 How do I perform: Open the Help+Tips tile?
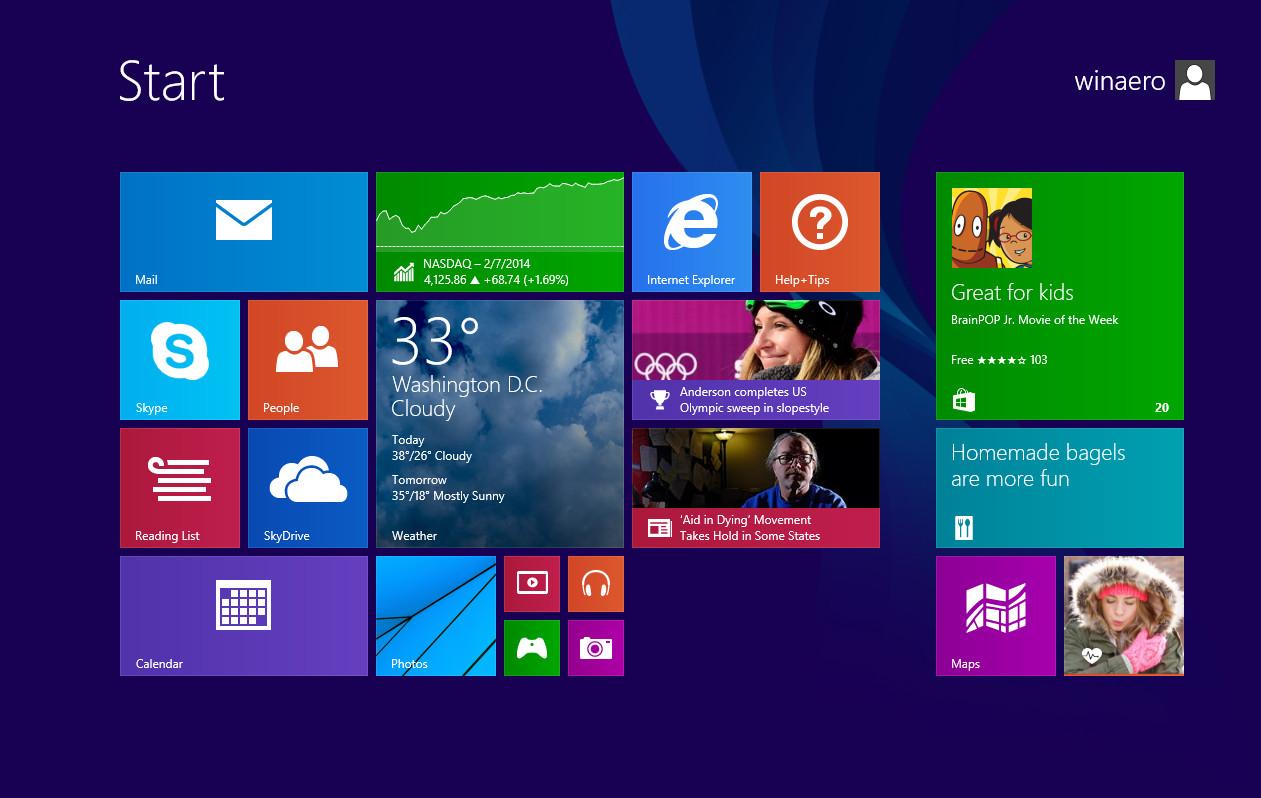coord(820,232)
